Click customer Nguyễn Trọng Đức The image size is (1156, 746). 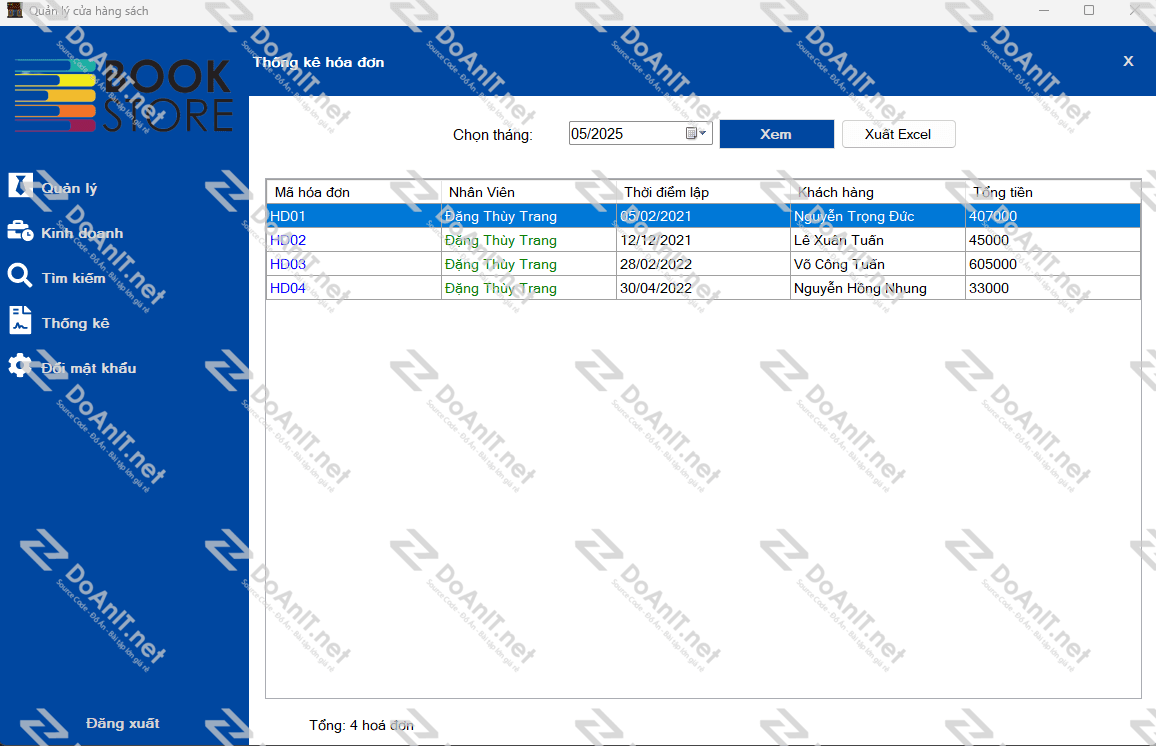click(x=854, y=216)
